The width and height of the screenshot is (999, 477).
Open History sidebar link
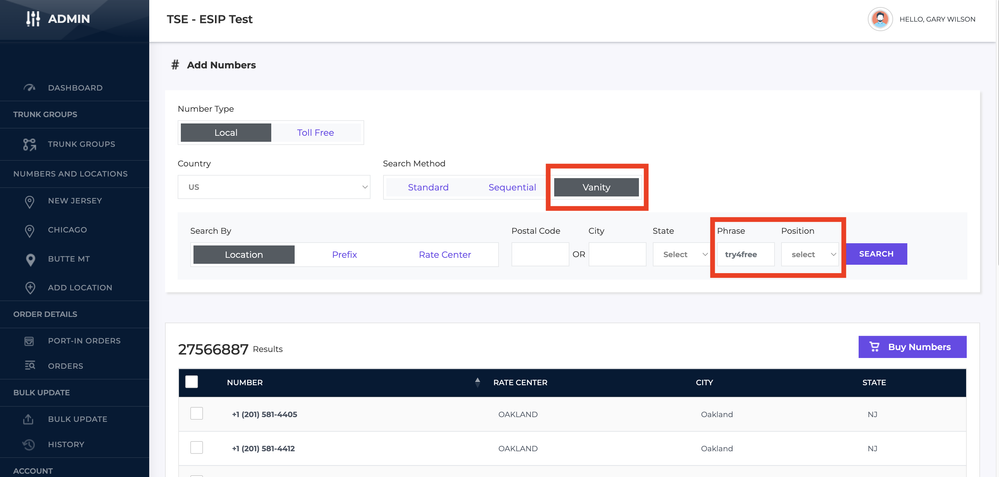(x=66, y=444)
